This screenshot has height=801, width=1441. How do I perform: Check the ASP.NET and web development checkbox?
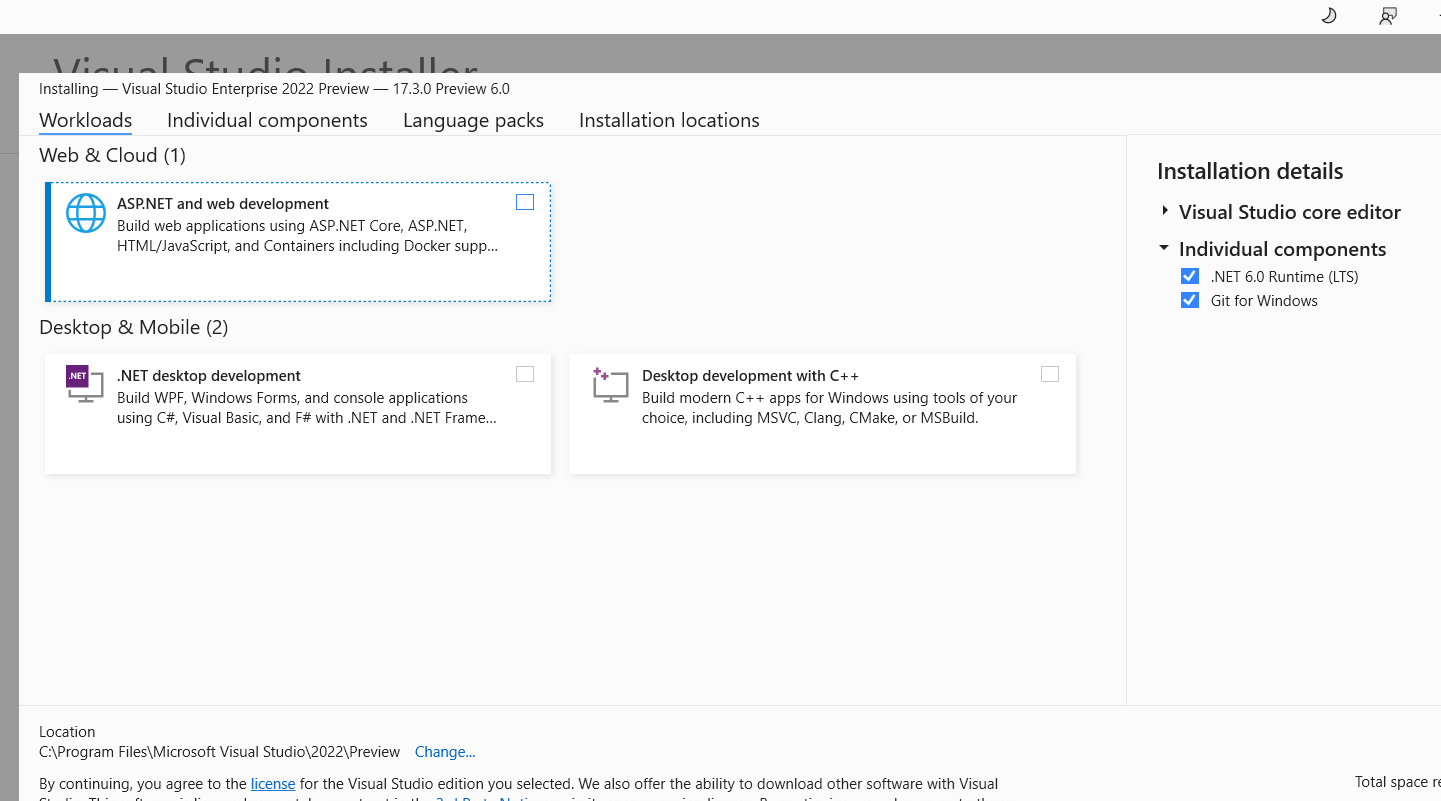pos(525,201)
